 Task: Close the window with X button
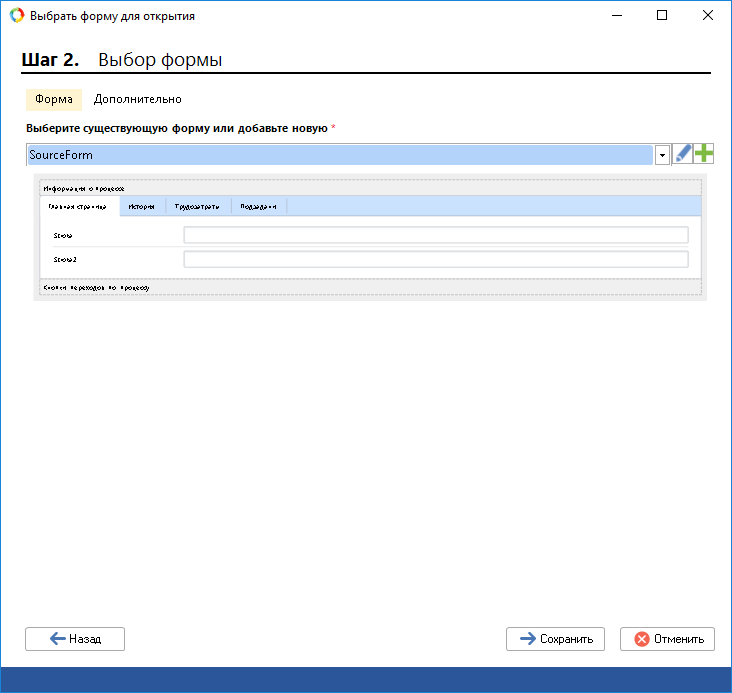(707, 16)
